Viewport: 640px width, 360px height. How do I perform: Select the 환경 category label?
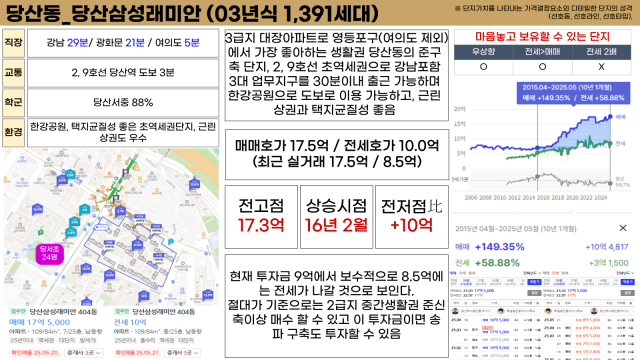13,132
